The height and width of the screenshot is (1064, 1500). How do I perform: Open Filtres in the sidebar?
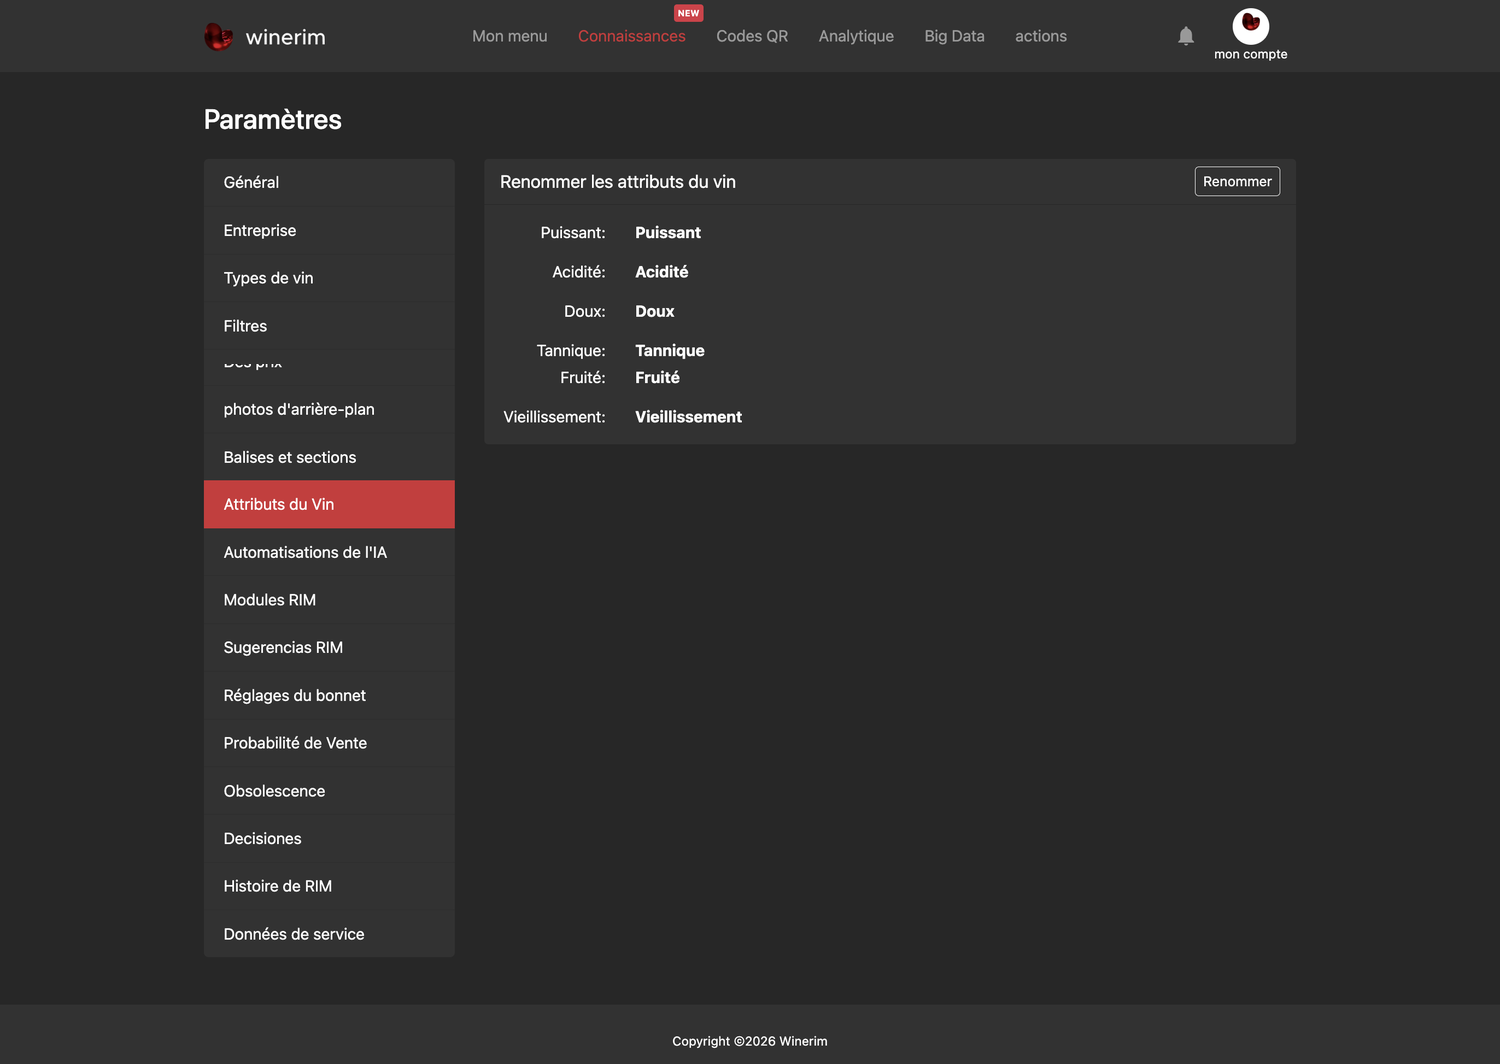coord(329,326)
